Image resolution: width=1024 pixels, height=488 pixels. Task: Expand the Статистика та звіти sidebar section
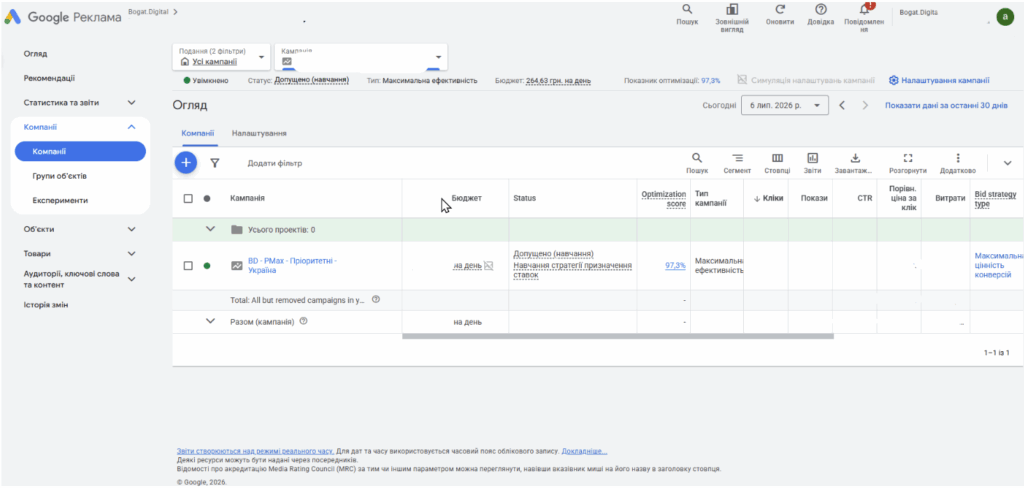click(80, 103)
